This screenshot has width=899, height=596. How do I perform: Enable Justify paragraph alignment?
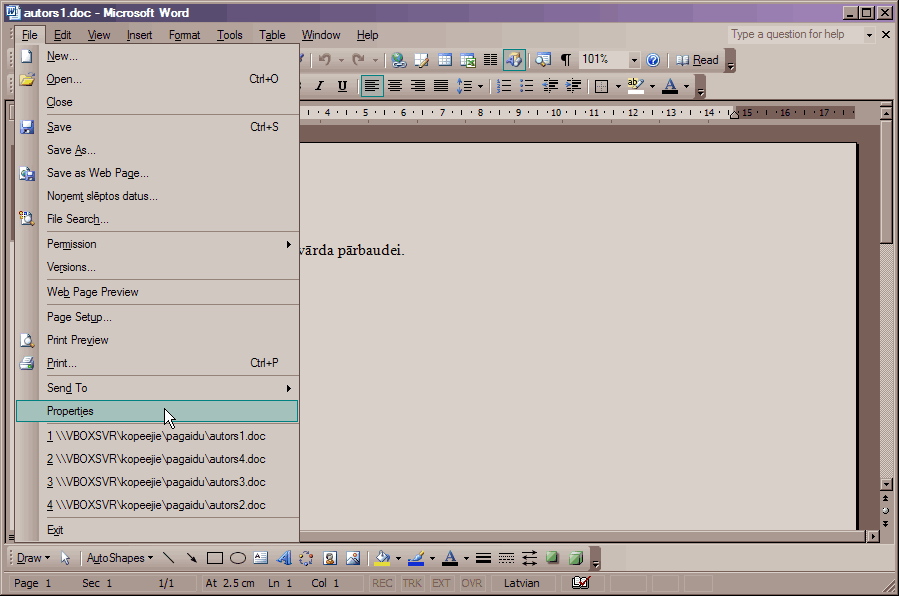(441, 86)
